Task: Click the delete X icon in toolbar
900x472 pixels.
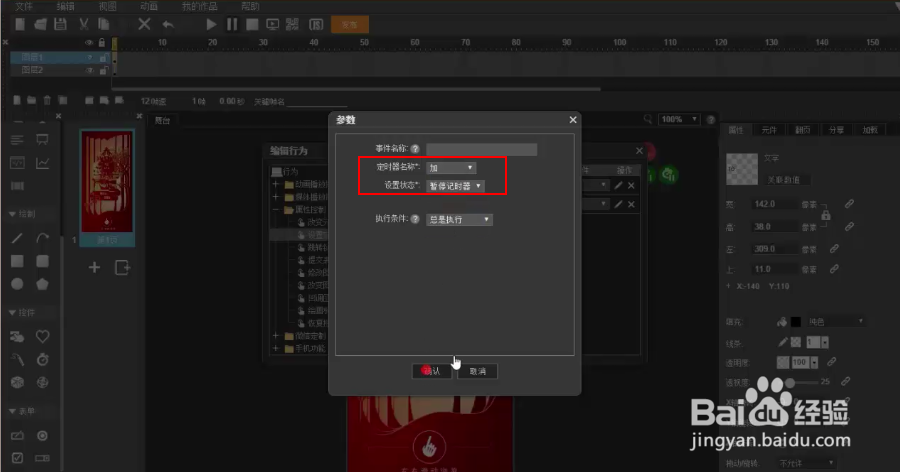Action: (x=144, y=24)
